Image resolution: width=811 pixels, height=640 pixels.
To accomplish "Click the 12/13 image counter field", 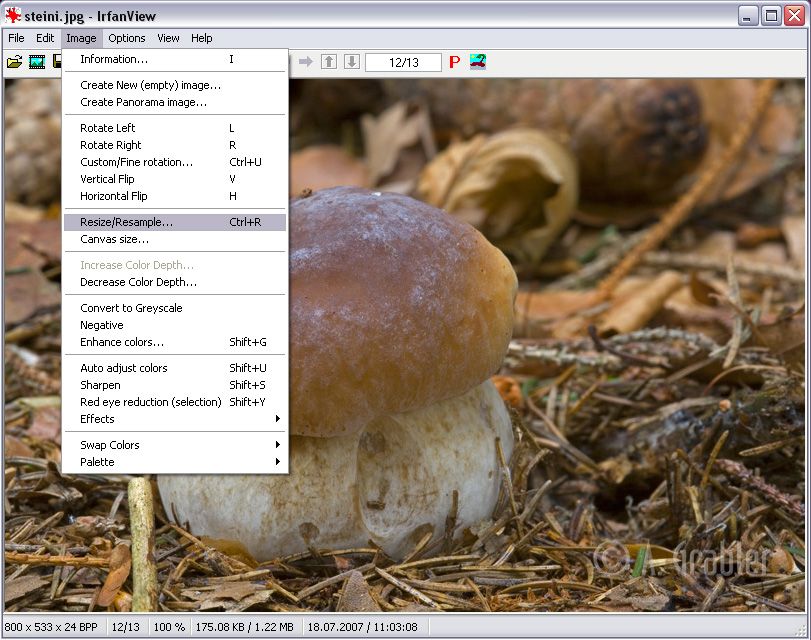I will click(x=403, y=62).
